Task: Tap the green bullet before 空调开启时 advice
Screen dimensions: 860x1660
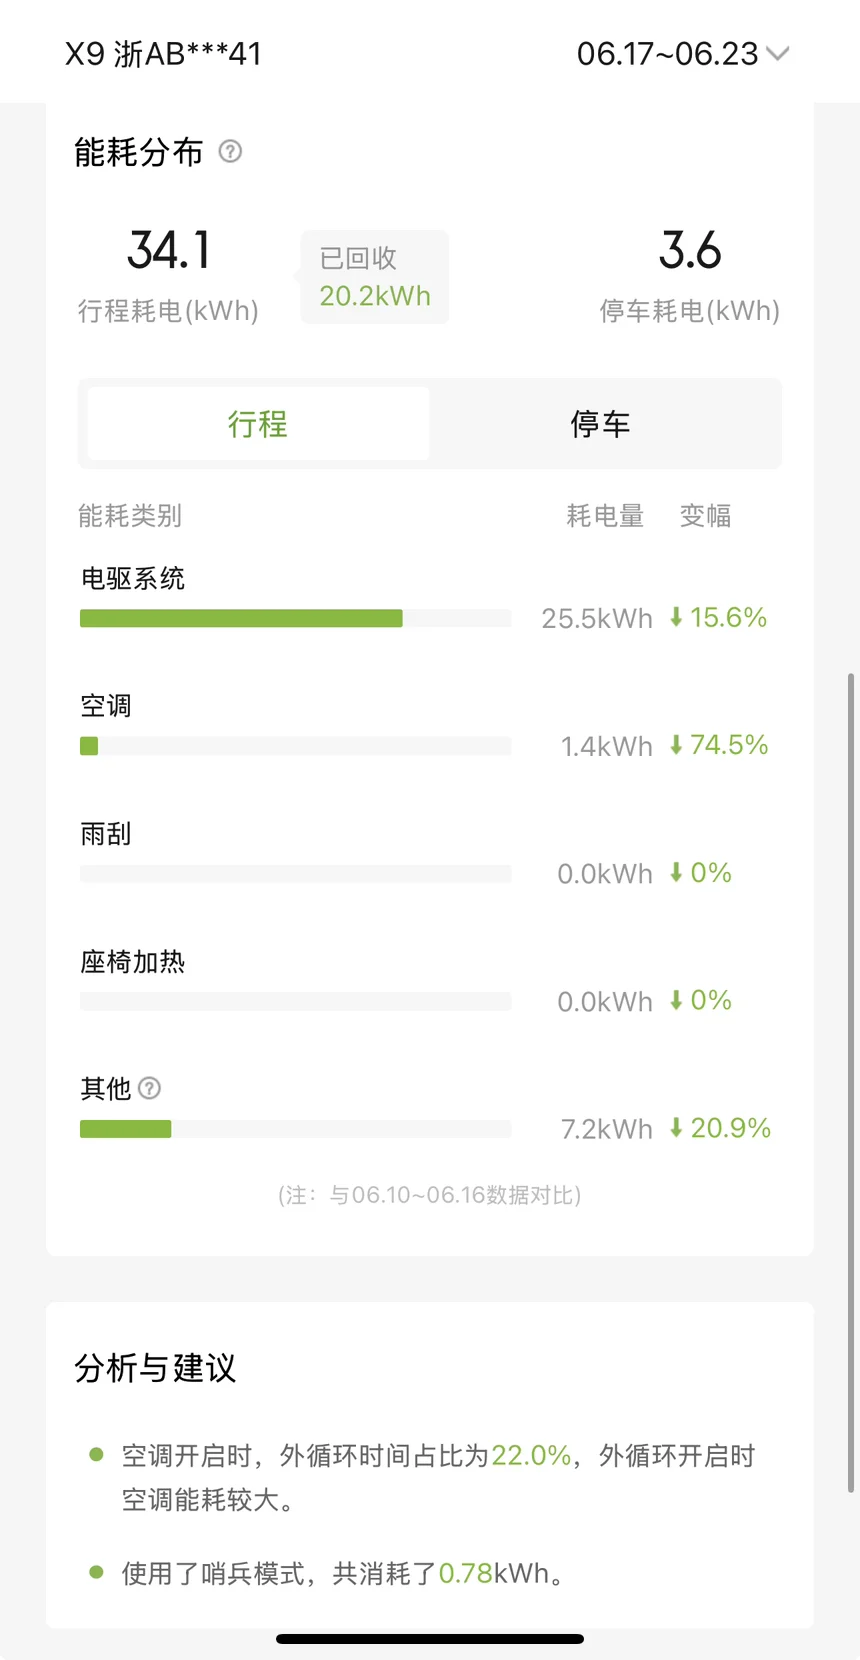Action: (x=96, y=1454)
